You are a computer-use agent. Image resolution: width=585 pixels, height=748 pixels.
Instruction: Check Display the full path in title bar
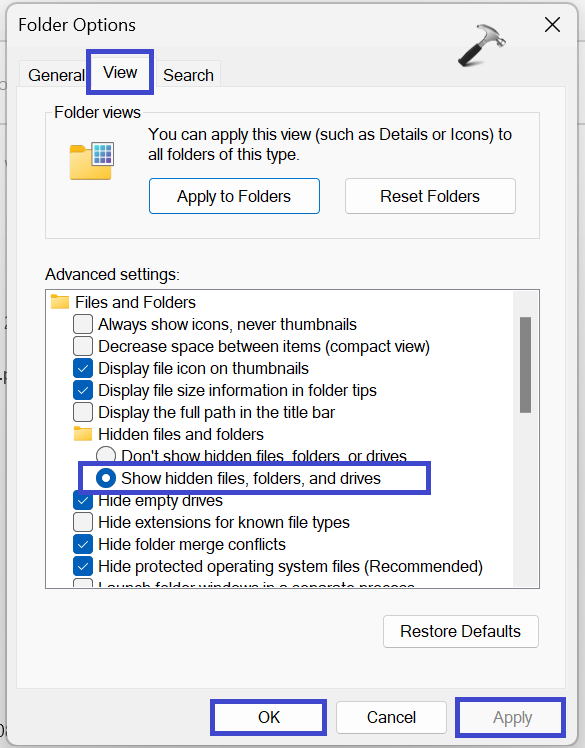click(x=83, y=412)
